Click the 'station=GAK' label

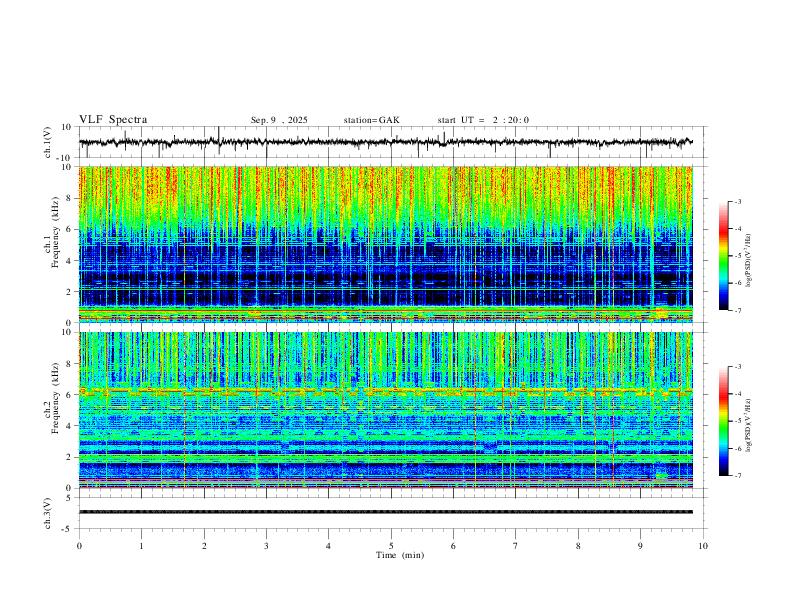point(371,120)
